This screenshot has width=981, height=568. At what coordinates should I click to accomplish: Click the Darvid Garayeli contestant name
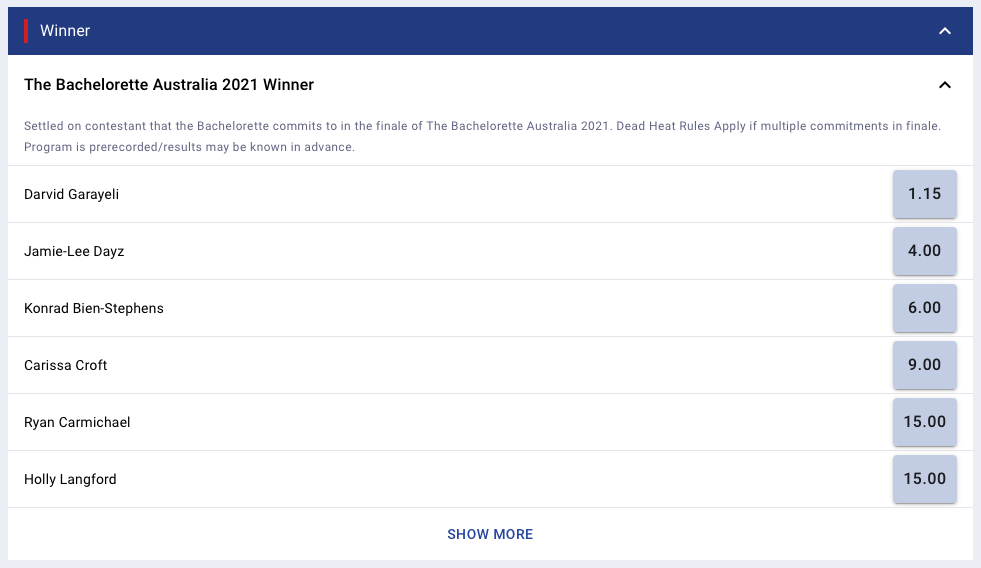pos(71,194)
